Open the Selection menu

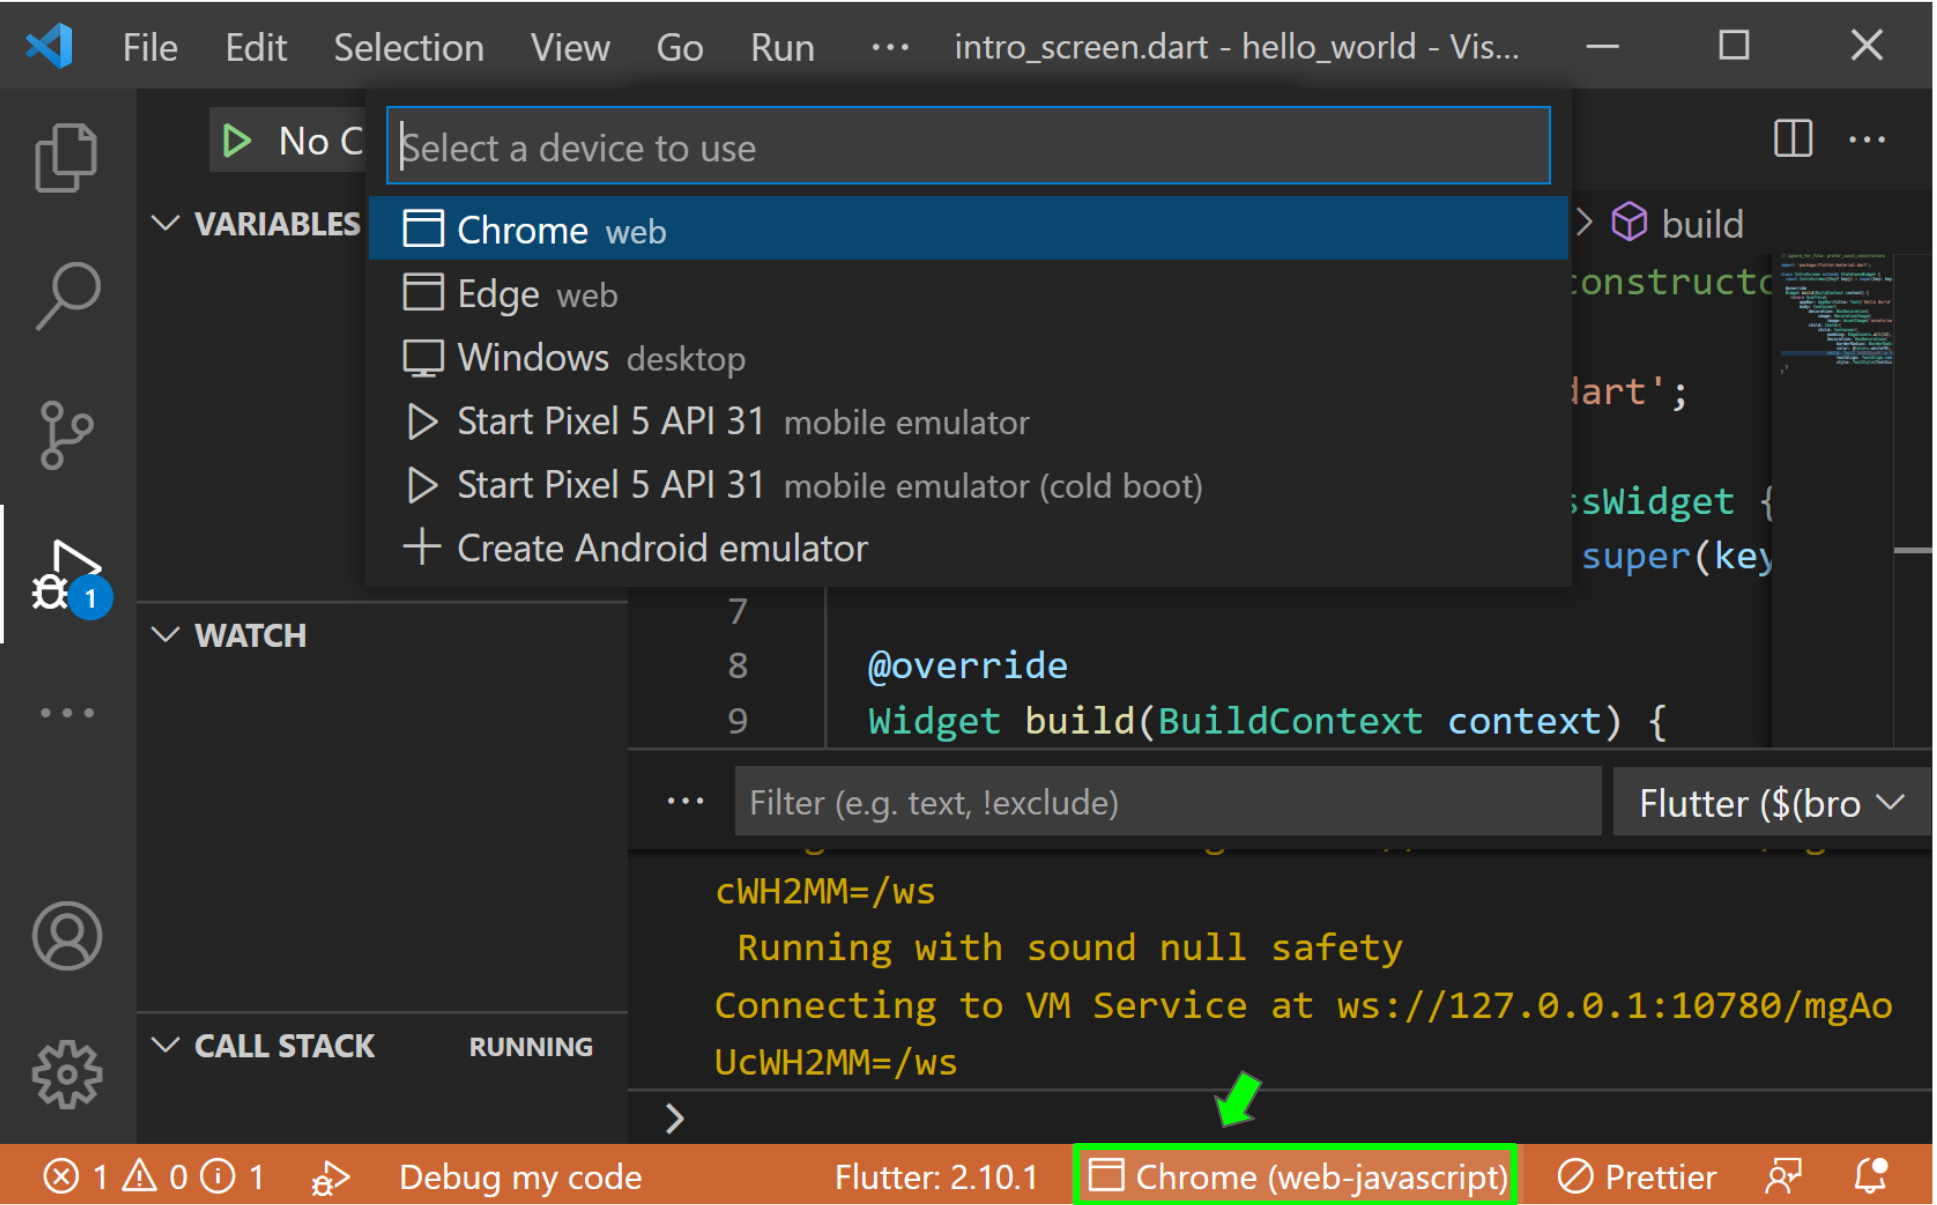[408, 47]
